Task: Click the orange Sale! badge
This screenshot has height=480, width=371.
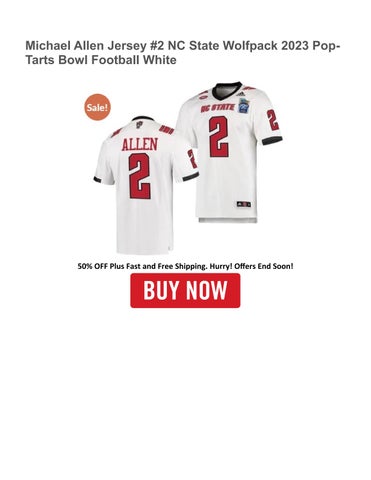Action: point(97,107)
